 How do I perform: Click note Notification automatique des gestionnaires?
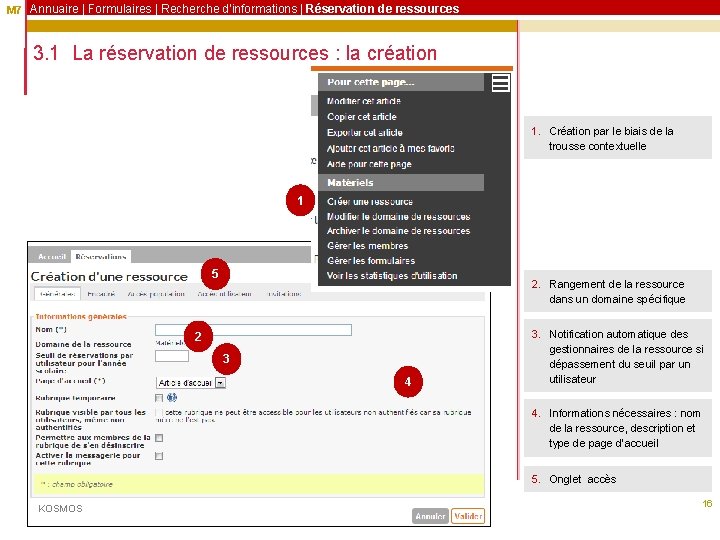tap(618, 356)
